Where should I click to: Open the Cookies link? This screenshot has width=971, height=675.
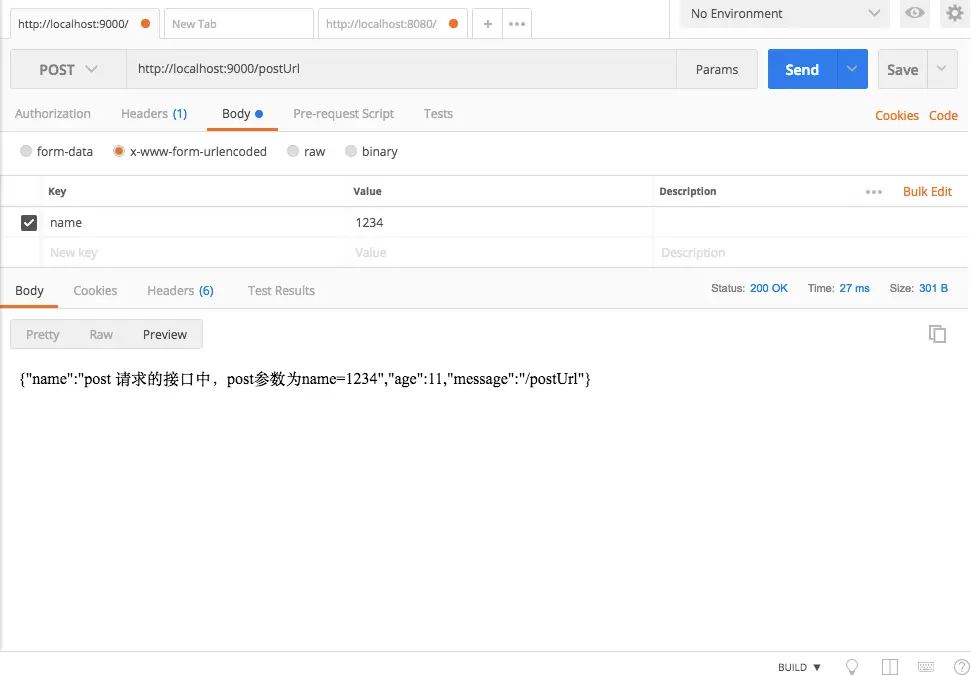tap(896, 115)
